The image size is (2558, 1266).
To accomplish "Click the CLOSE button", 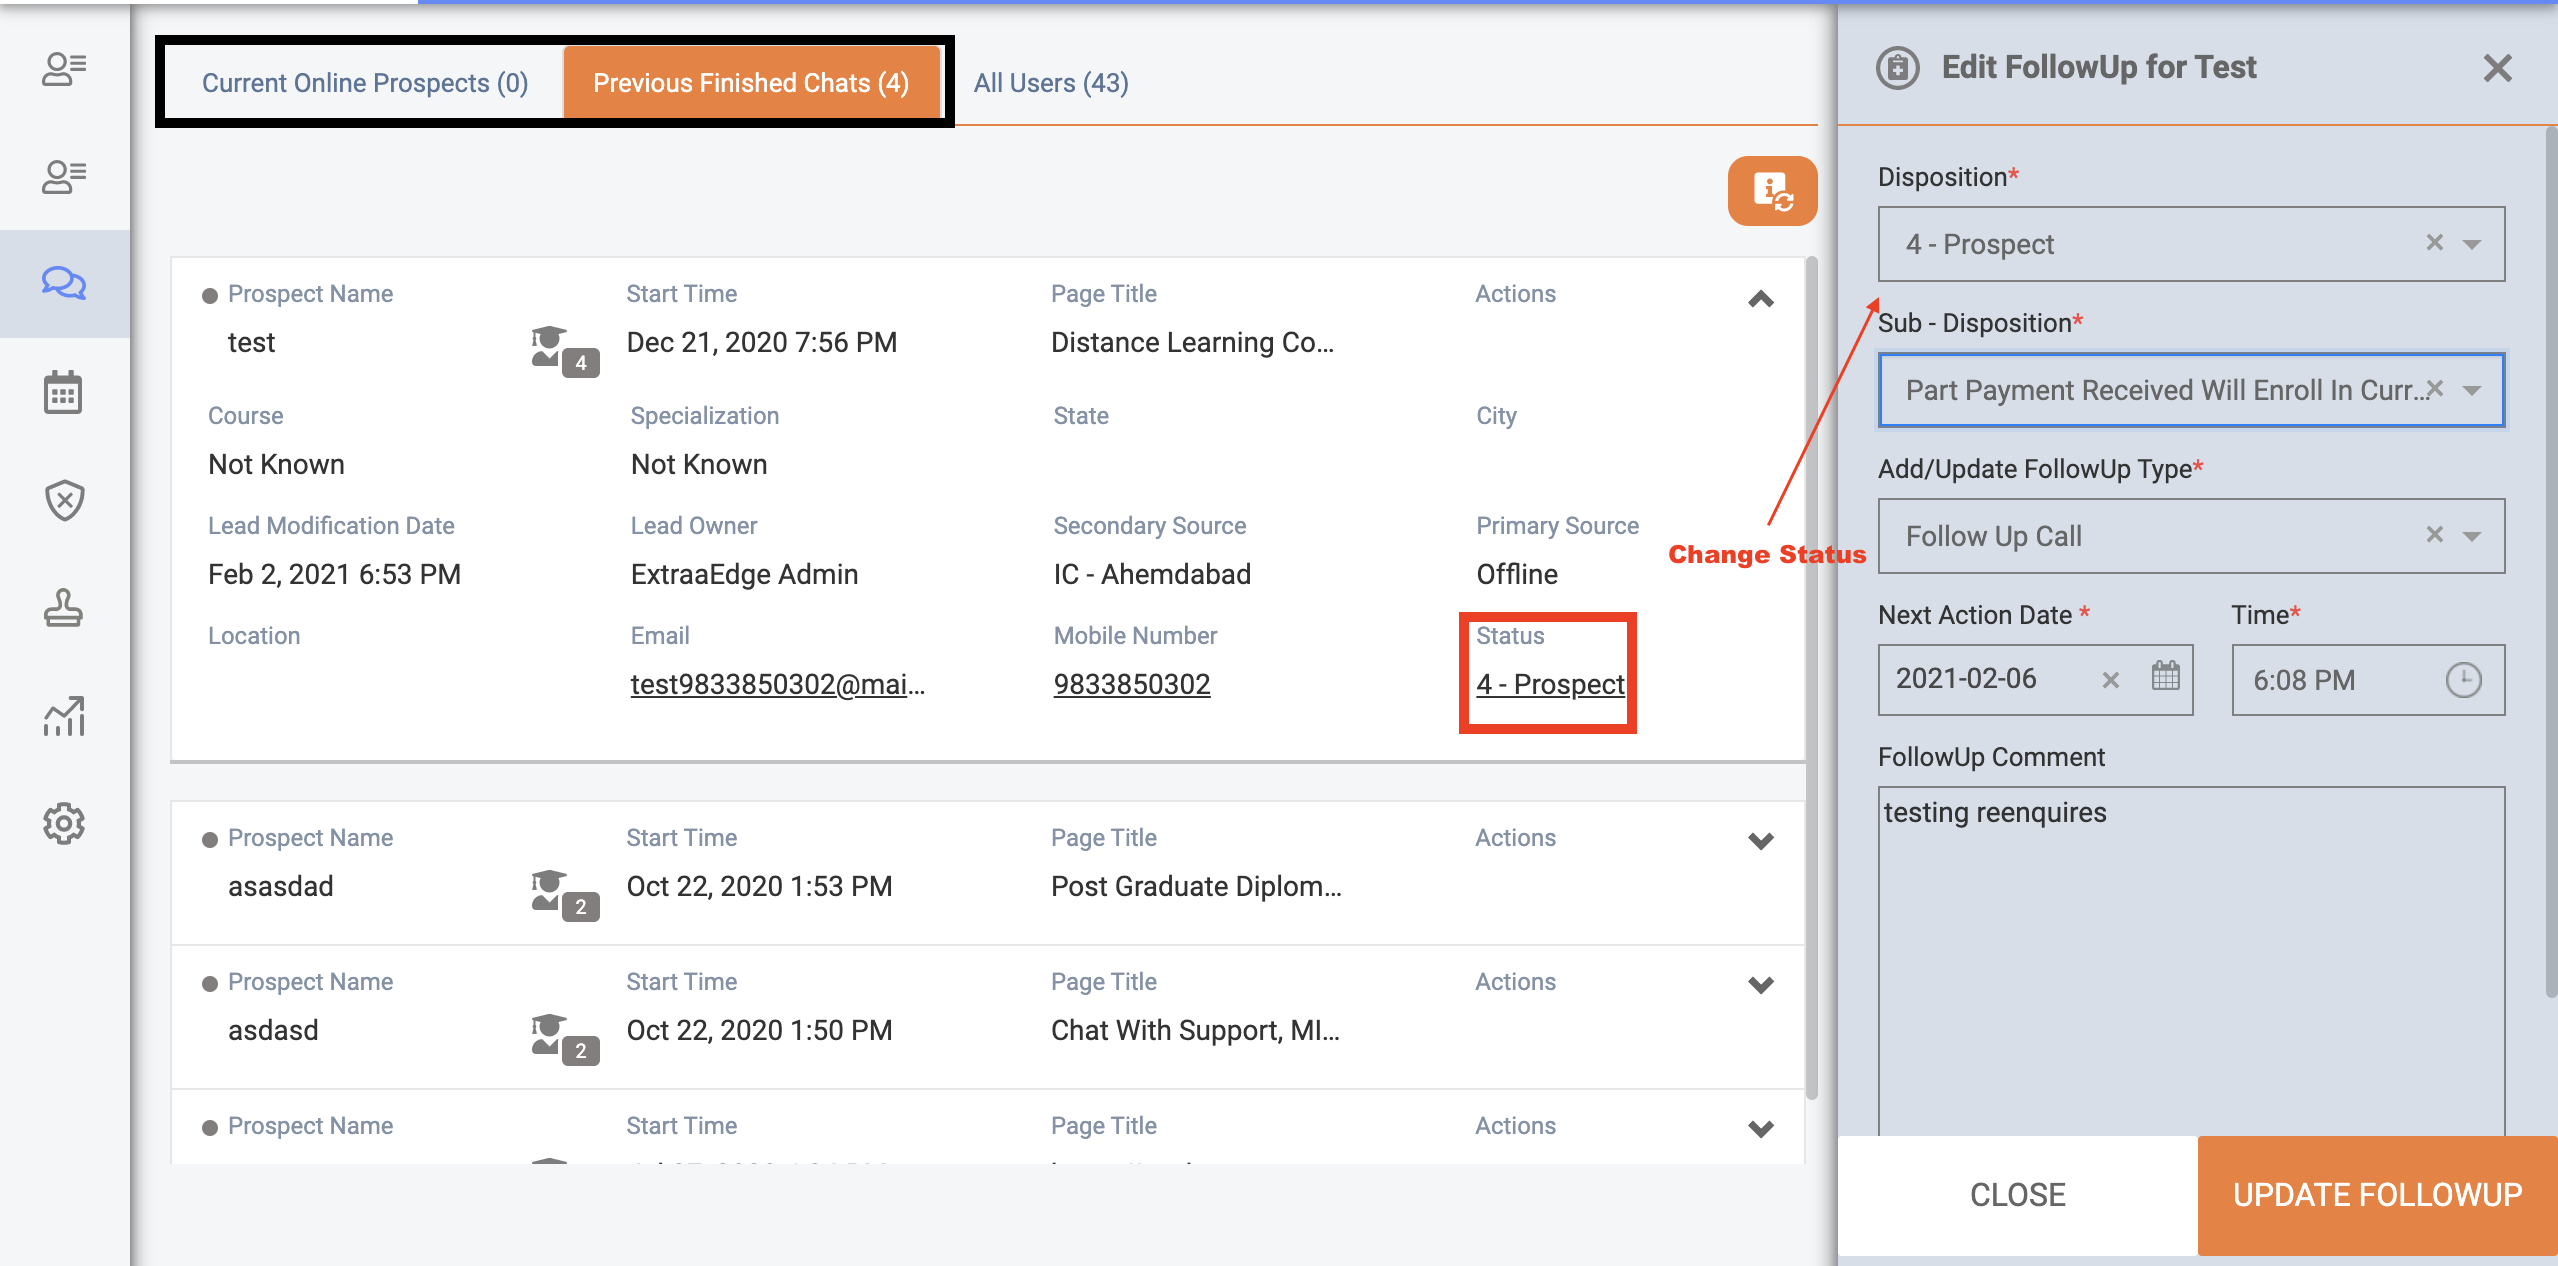I will click(x=2017, y=1195).
